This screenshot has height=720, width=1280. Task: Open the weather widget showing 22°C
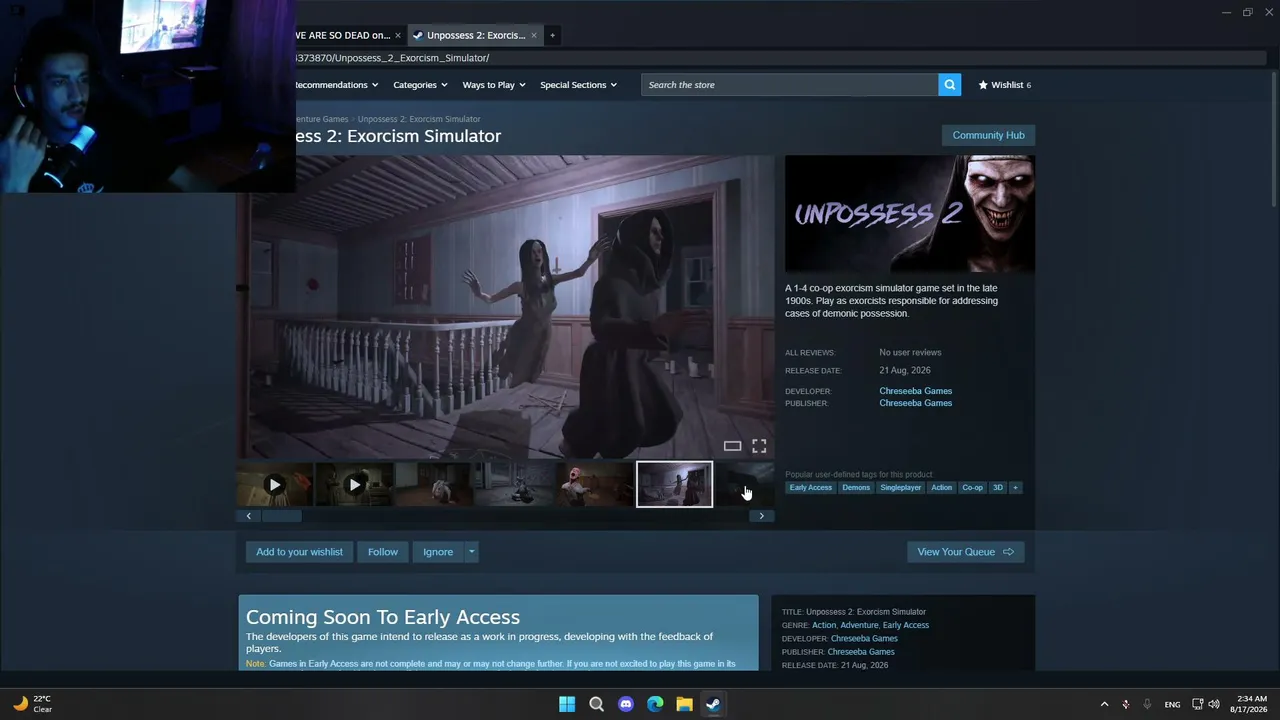tap(32, 704)
